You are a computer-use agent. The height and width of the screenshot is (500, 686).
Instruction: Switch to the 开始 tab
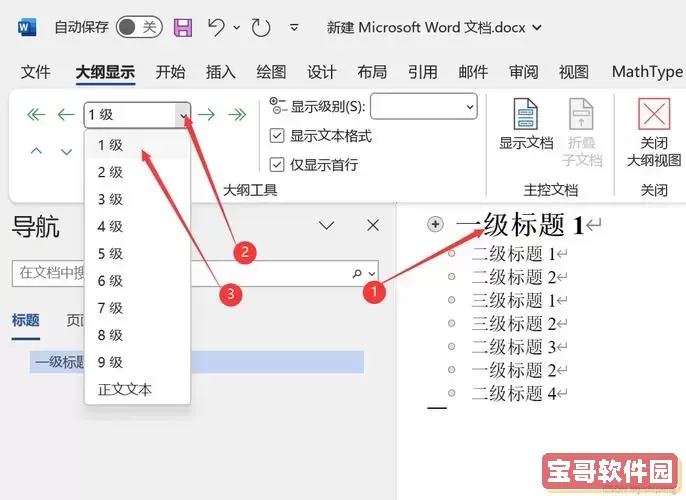click(x=170, y=72)
